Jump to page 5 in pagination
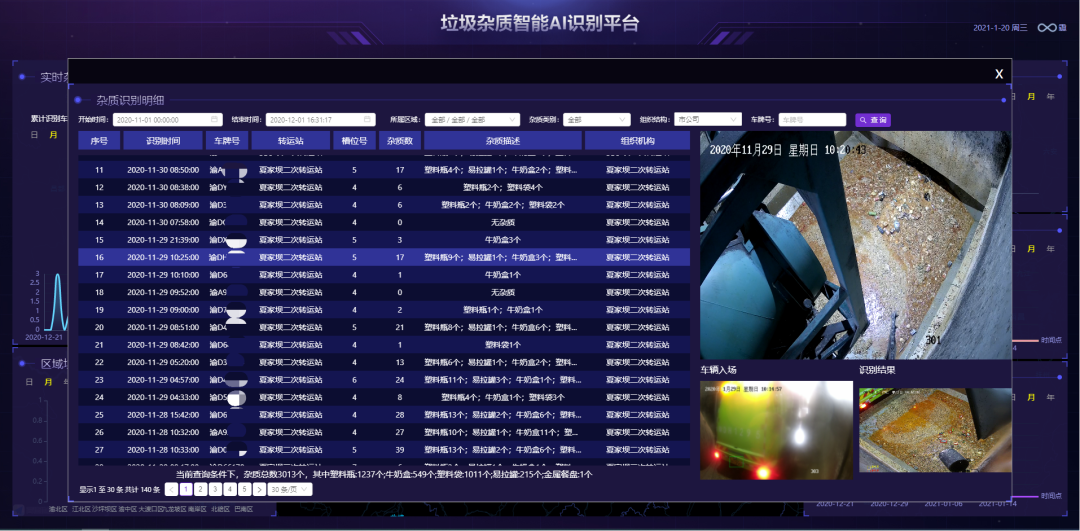 coord(244,490)
